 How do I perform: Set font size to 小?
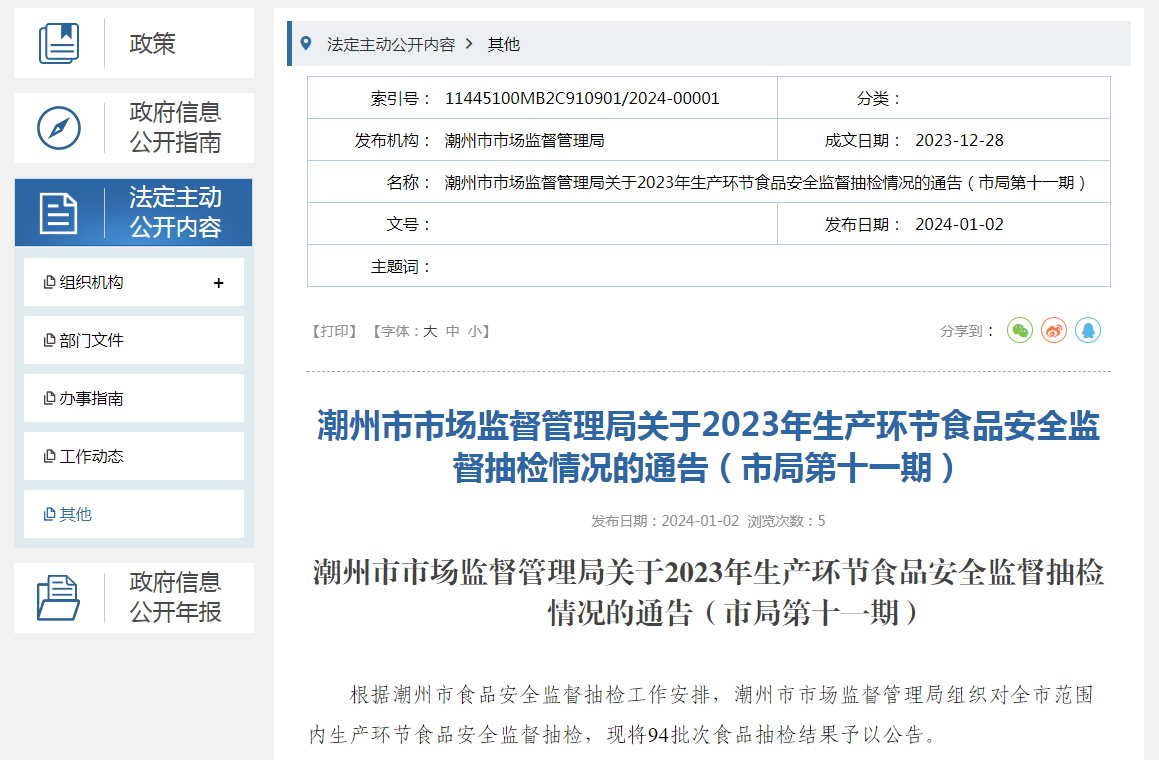pyautogui.click(x=475, y=331)
